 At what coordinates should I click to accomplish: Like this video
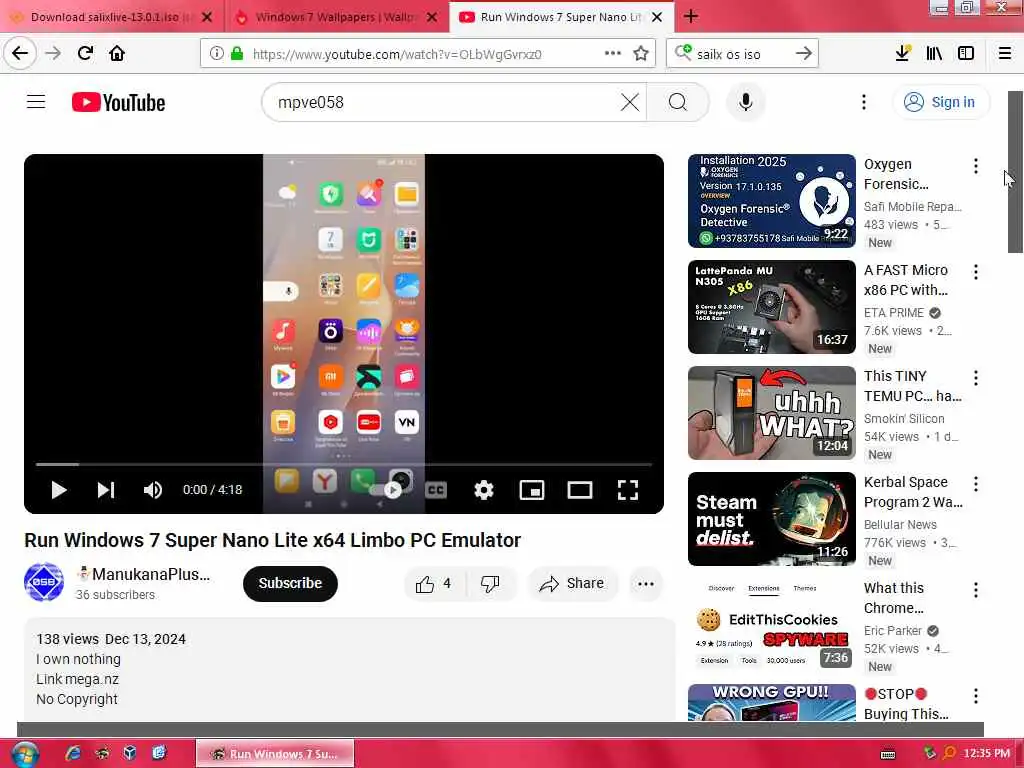pyautogui.click(x=435, y=583)
